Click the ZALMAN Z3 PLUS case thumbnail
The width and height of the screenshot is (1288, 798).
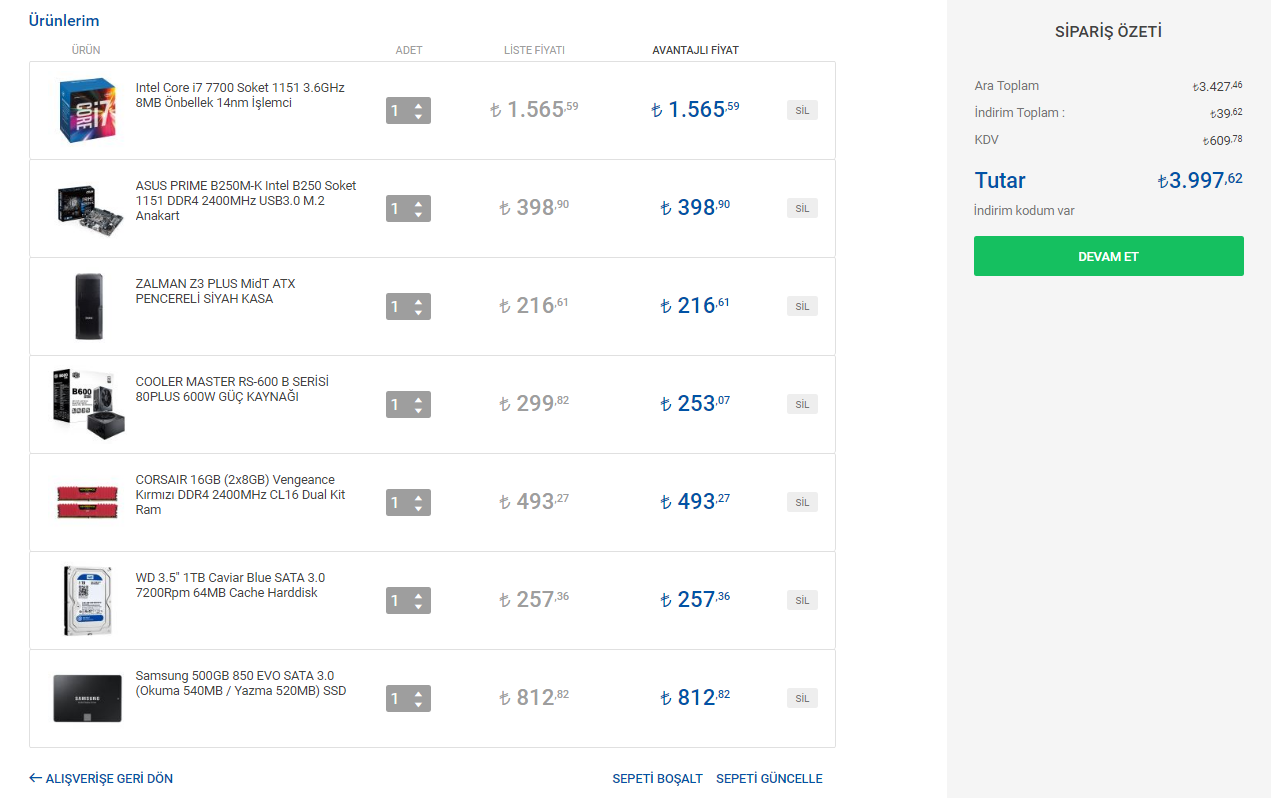pyautogui.click(x=88, y=306)
